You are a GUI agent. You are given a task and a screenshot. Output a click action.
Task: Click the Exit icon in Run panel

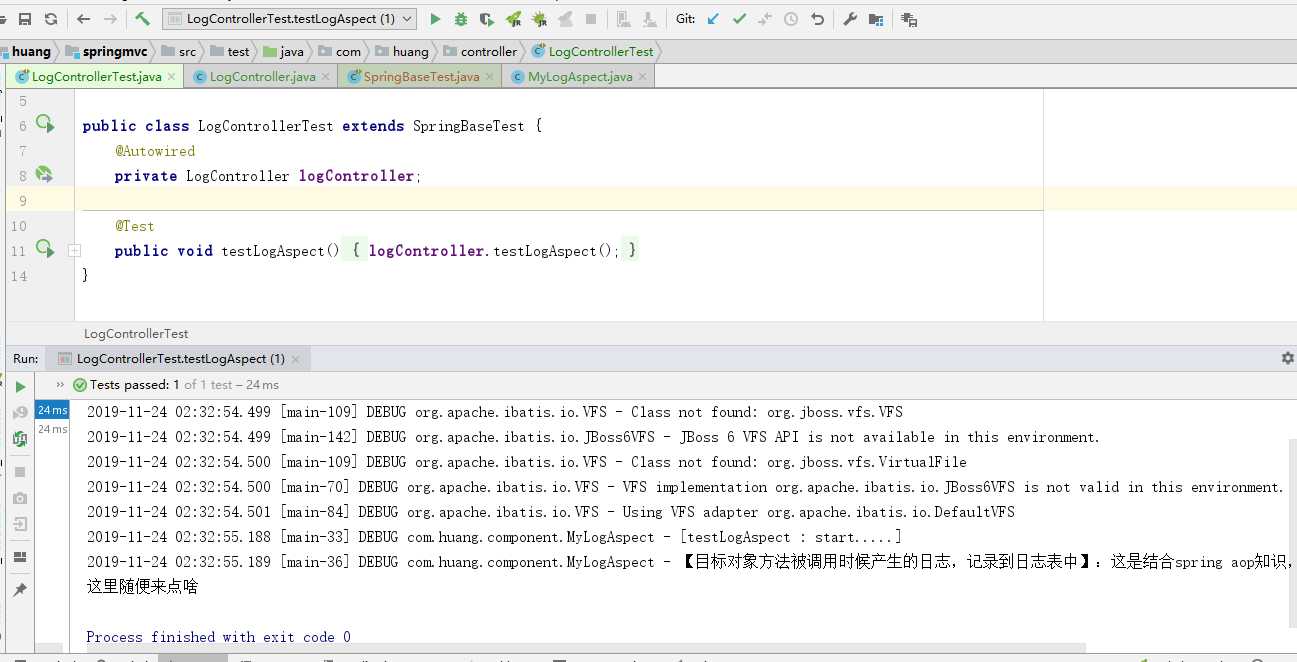click(x=20, y=524)
